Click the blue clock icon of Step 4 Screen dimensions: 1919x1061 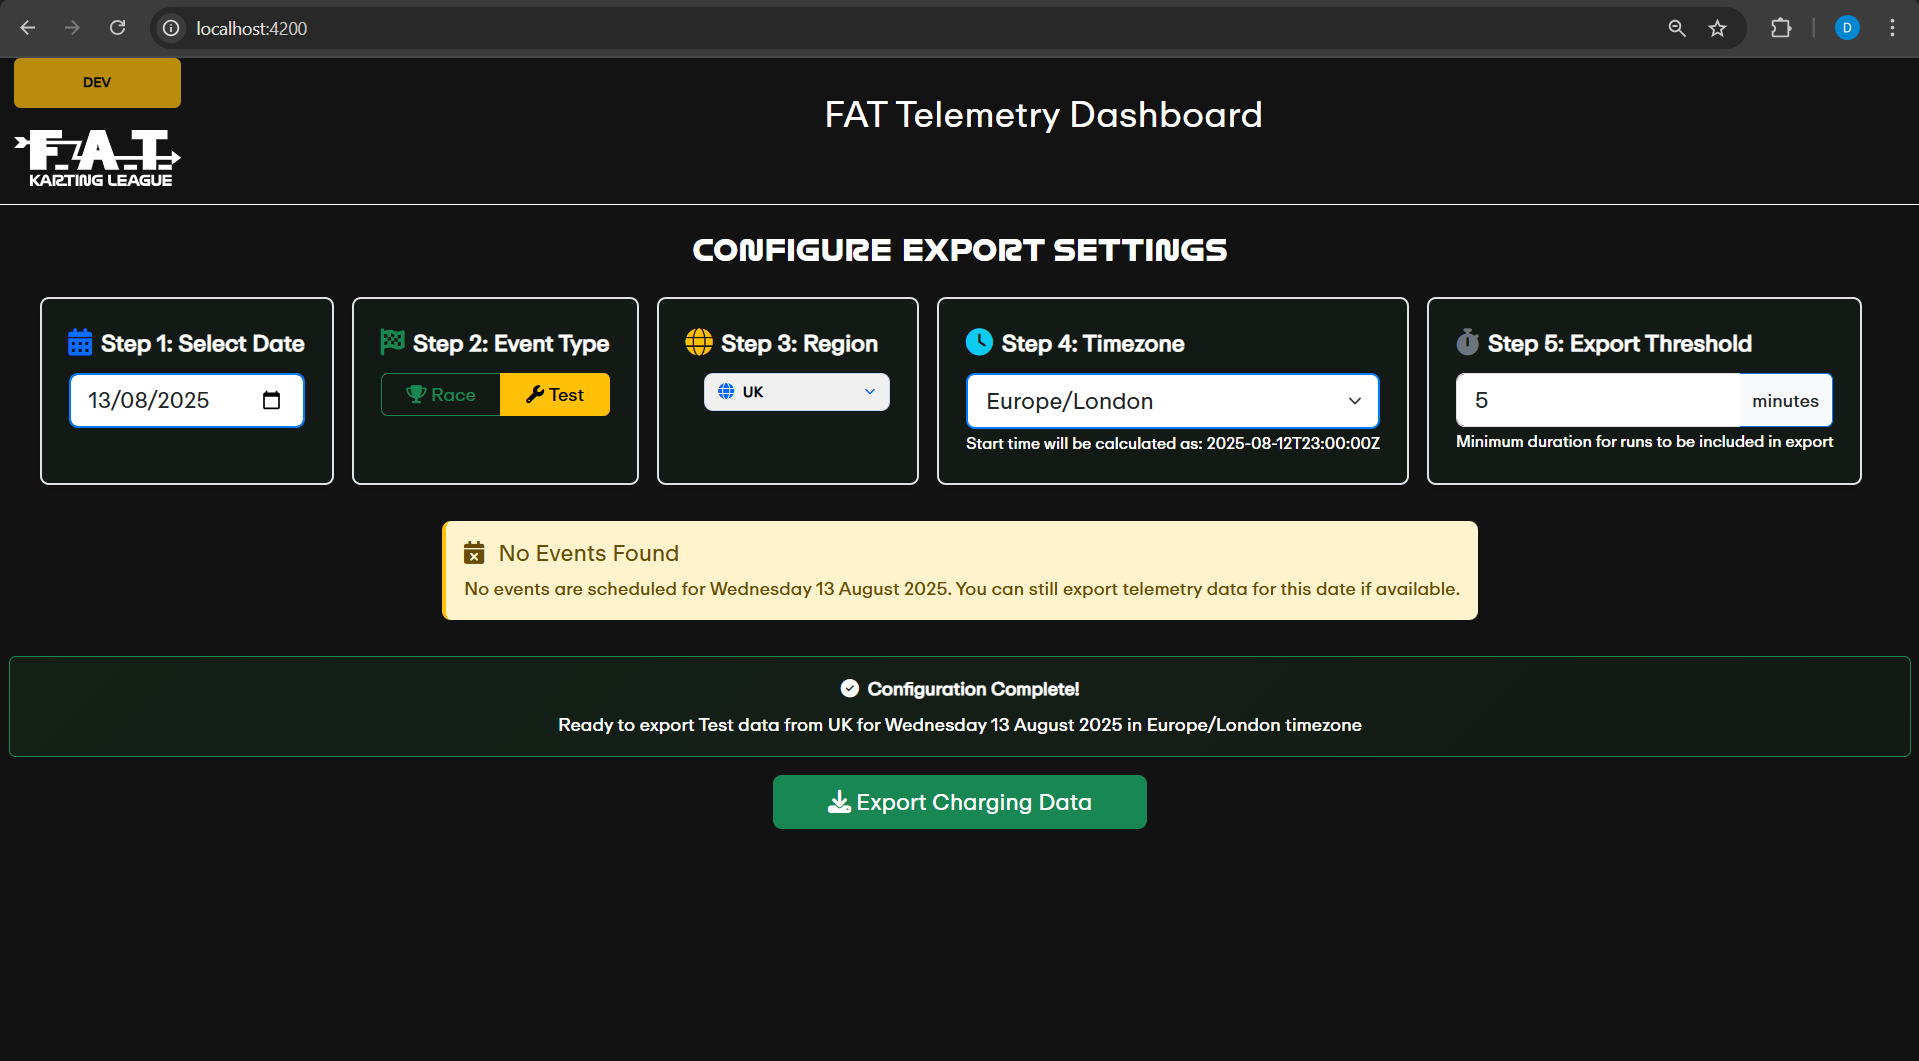(979, 342)
